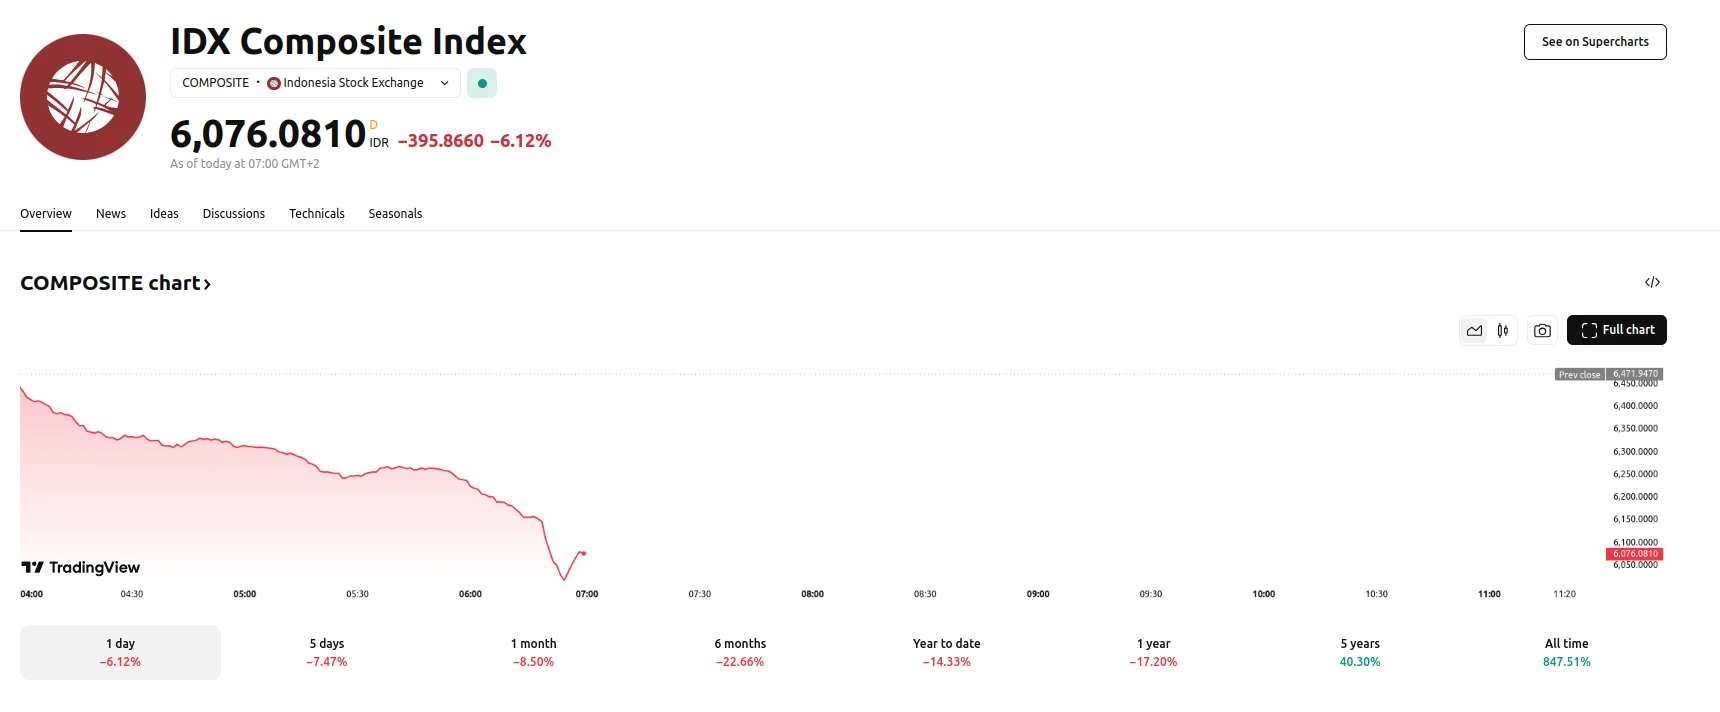Click the green market status indicator
The height and width of the screenshot is (712, 1720).
tap(482, 83)
